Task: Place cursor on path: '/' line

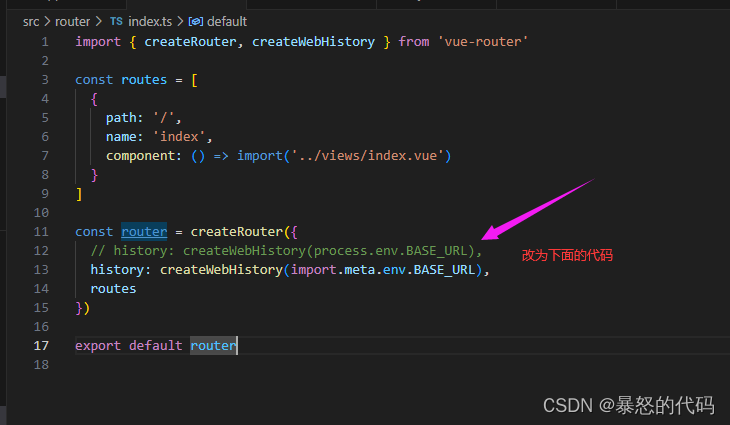Action: tap(143, 118)
